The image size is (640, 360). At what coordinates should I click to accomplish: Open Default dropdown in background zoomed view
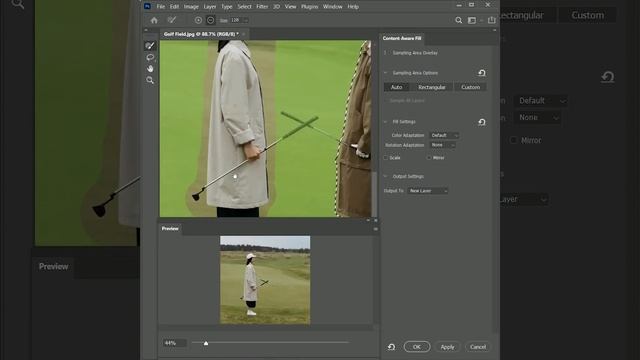(541, 100)
